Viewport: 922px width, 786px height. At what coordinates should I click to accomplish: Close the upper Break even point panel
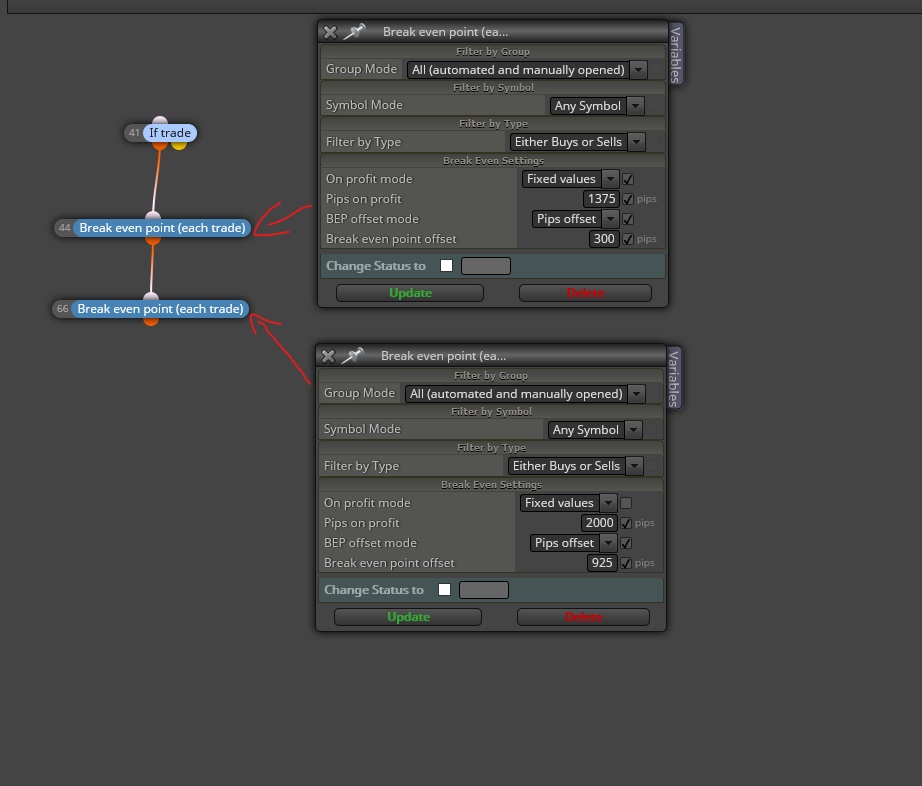pos(330,32)
